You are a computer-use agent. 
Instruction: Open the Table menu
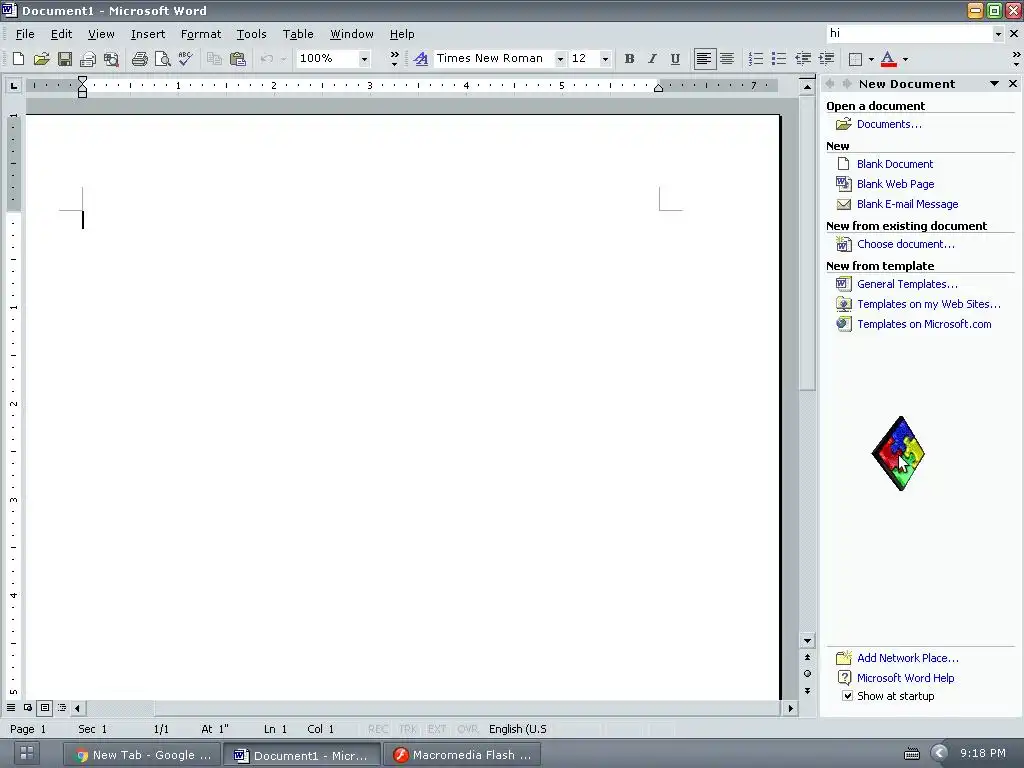pos(298,34)
